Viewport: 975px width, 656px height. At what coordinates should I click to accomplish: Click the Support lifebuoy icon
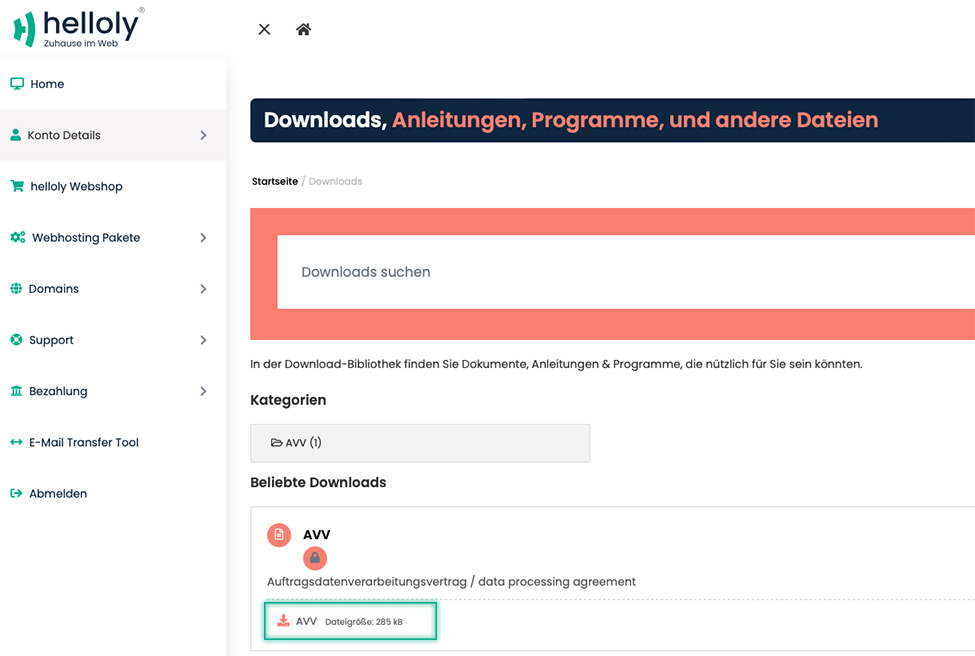(16, 340)
